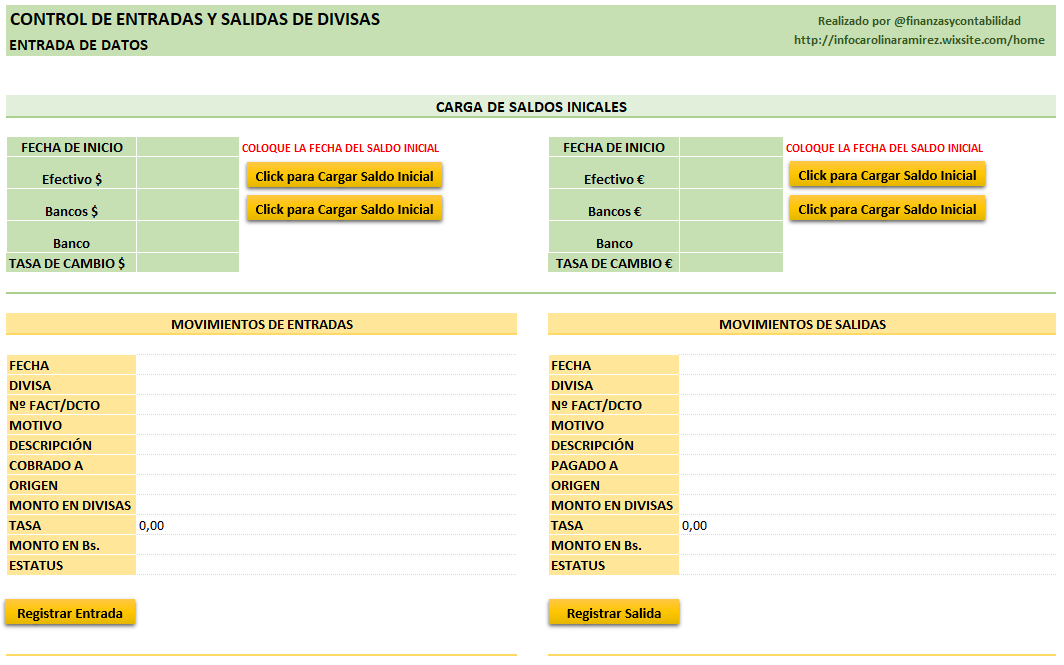This screenshot has width=1064, height=665.
Task: Click the TASA DE CAMBIO € input cell
Action: tap(731, 263)
